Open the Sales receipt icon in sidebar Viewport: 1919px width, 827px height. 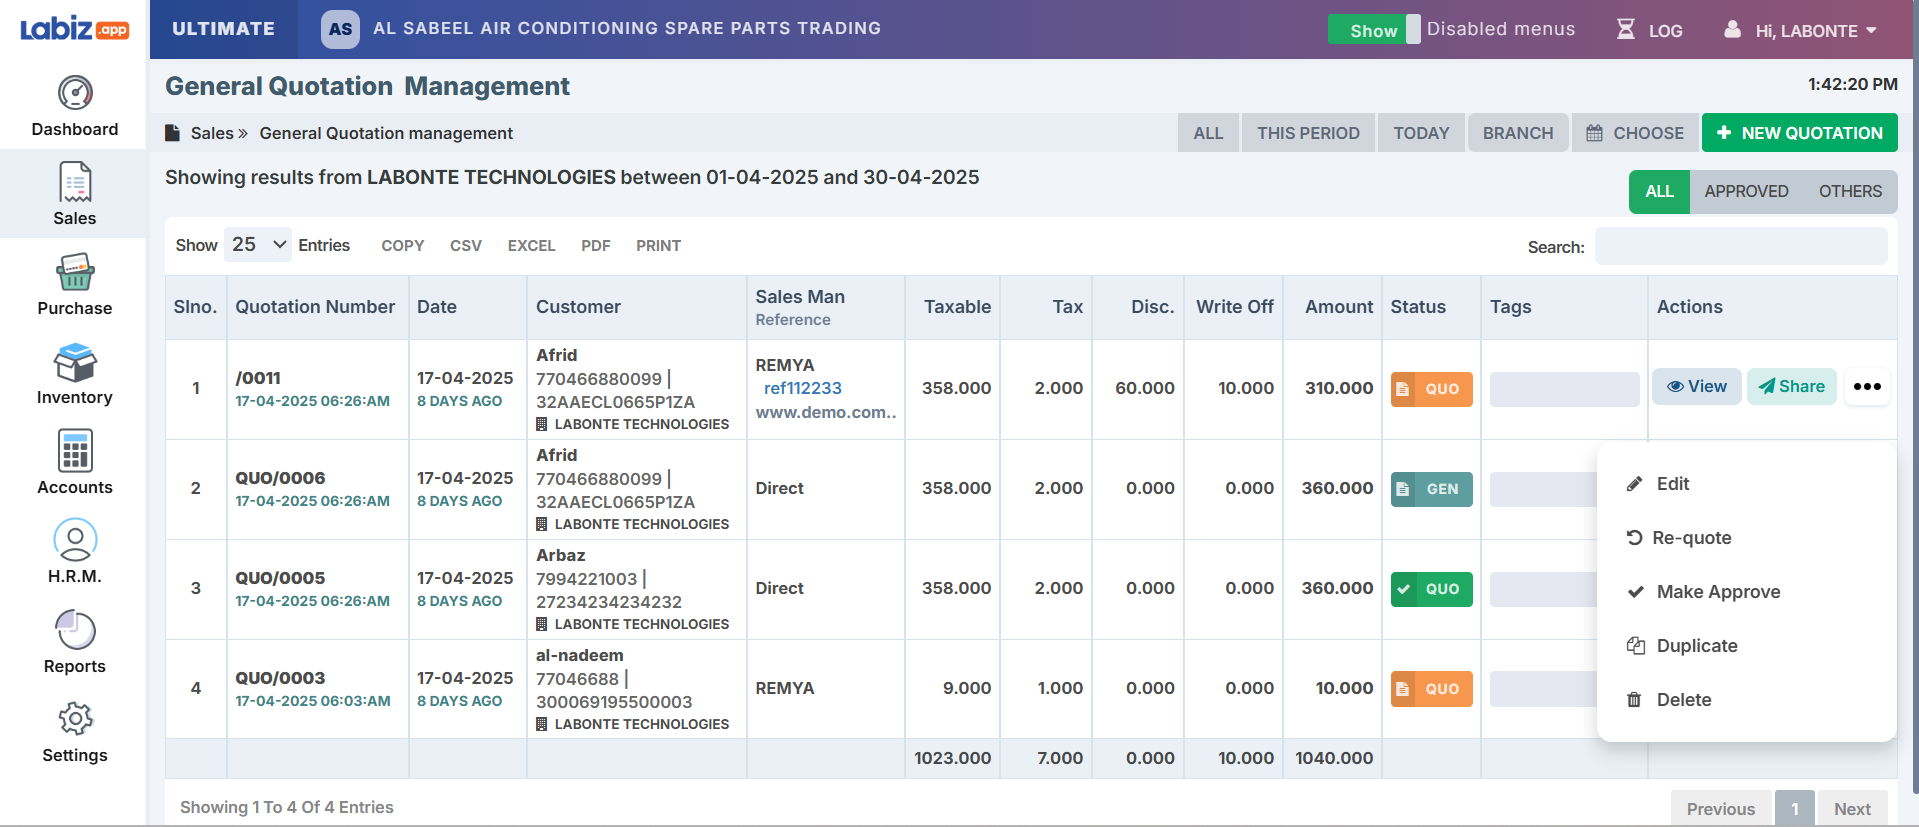click(x=75, y=182)
